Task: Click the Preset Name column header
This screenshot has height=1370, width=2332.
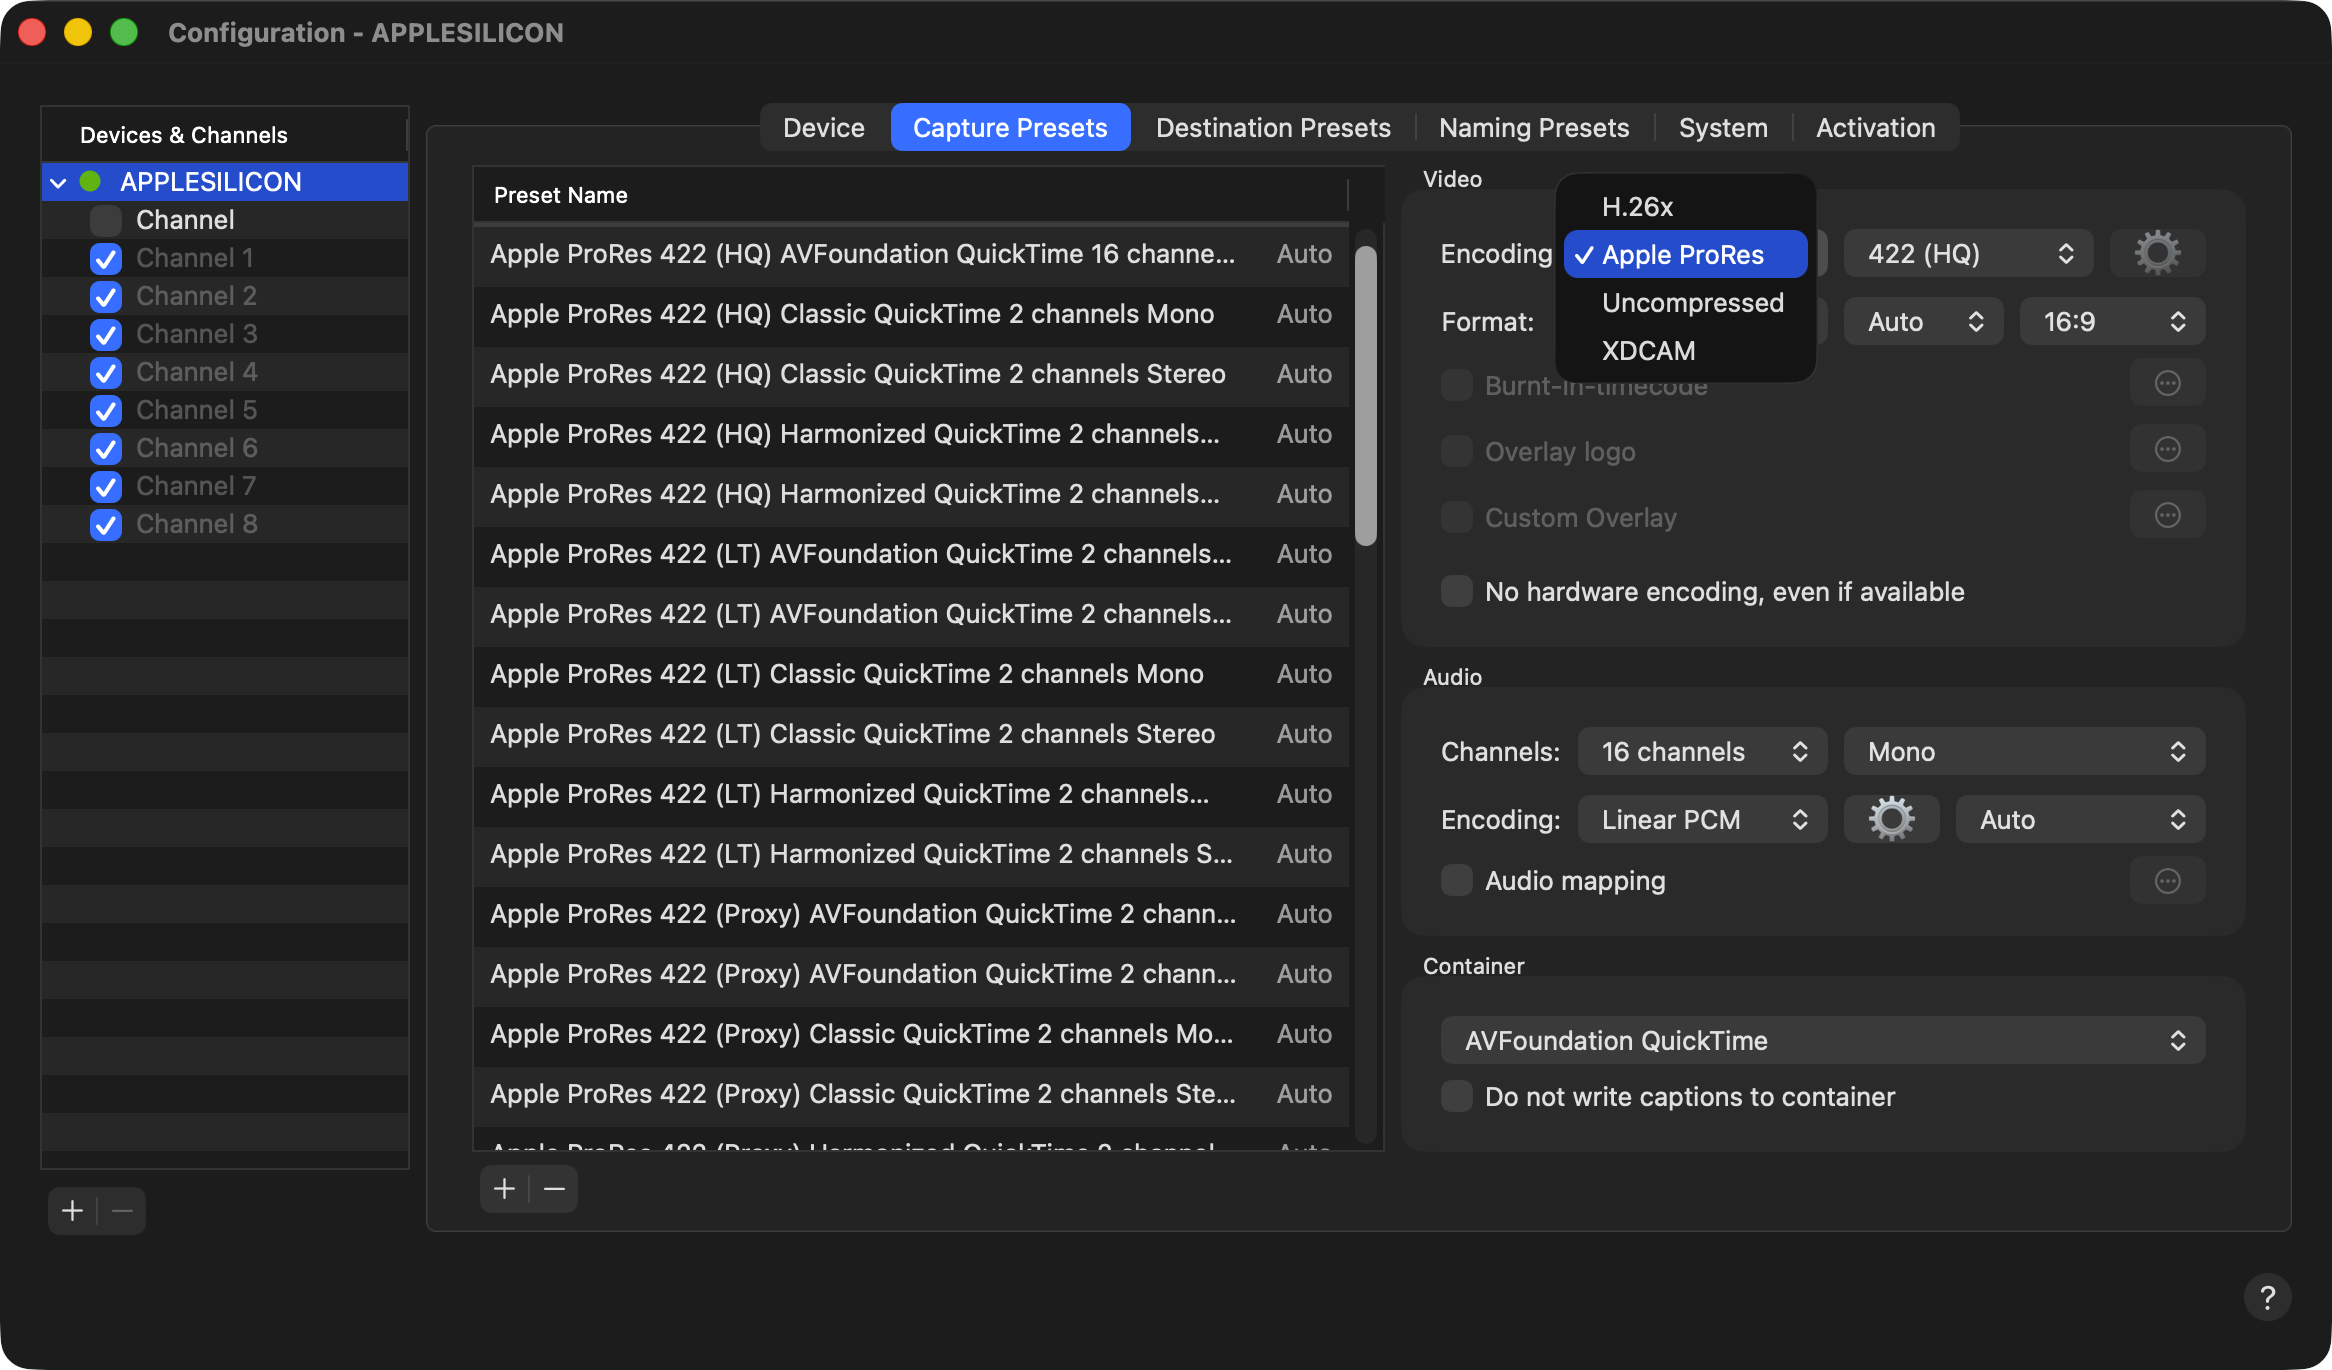Action: [910, 195]
